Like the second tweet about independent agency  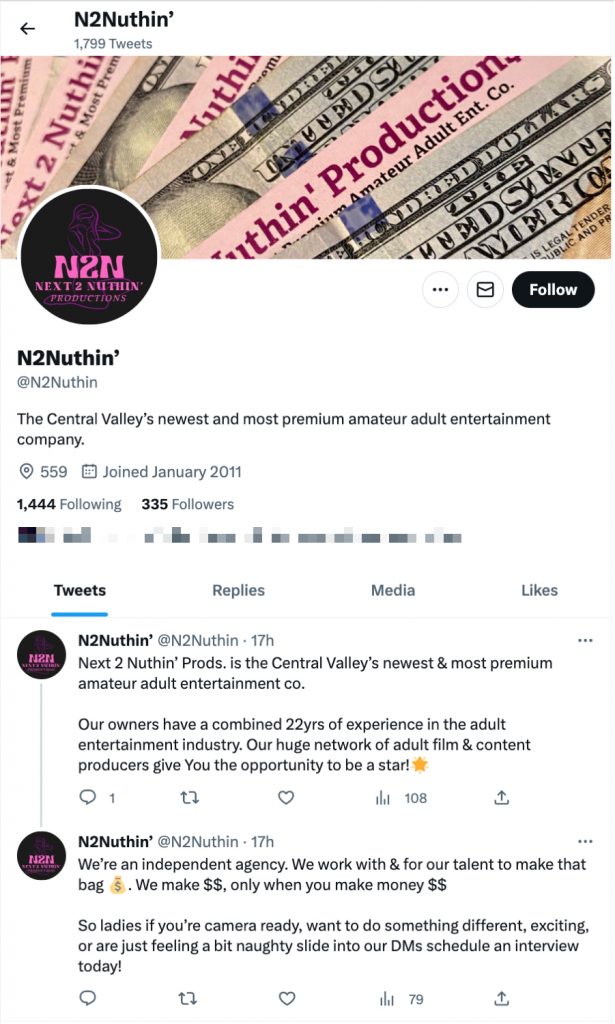286,997
